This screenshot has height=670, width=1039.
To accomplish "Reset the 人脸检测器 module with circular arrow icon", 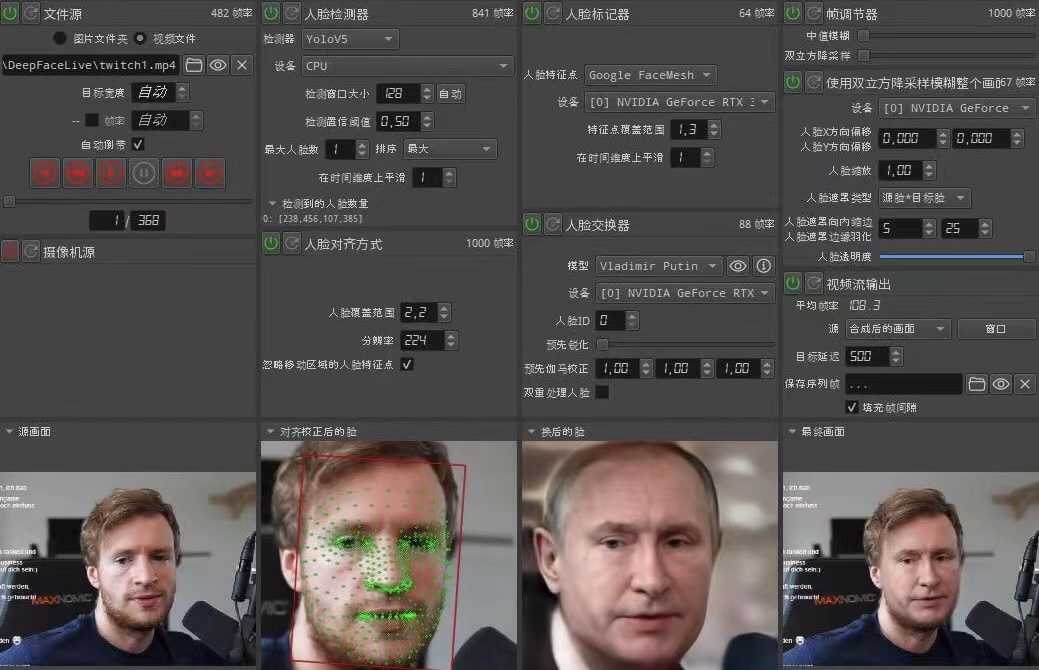I will click(x=290, y=13).
